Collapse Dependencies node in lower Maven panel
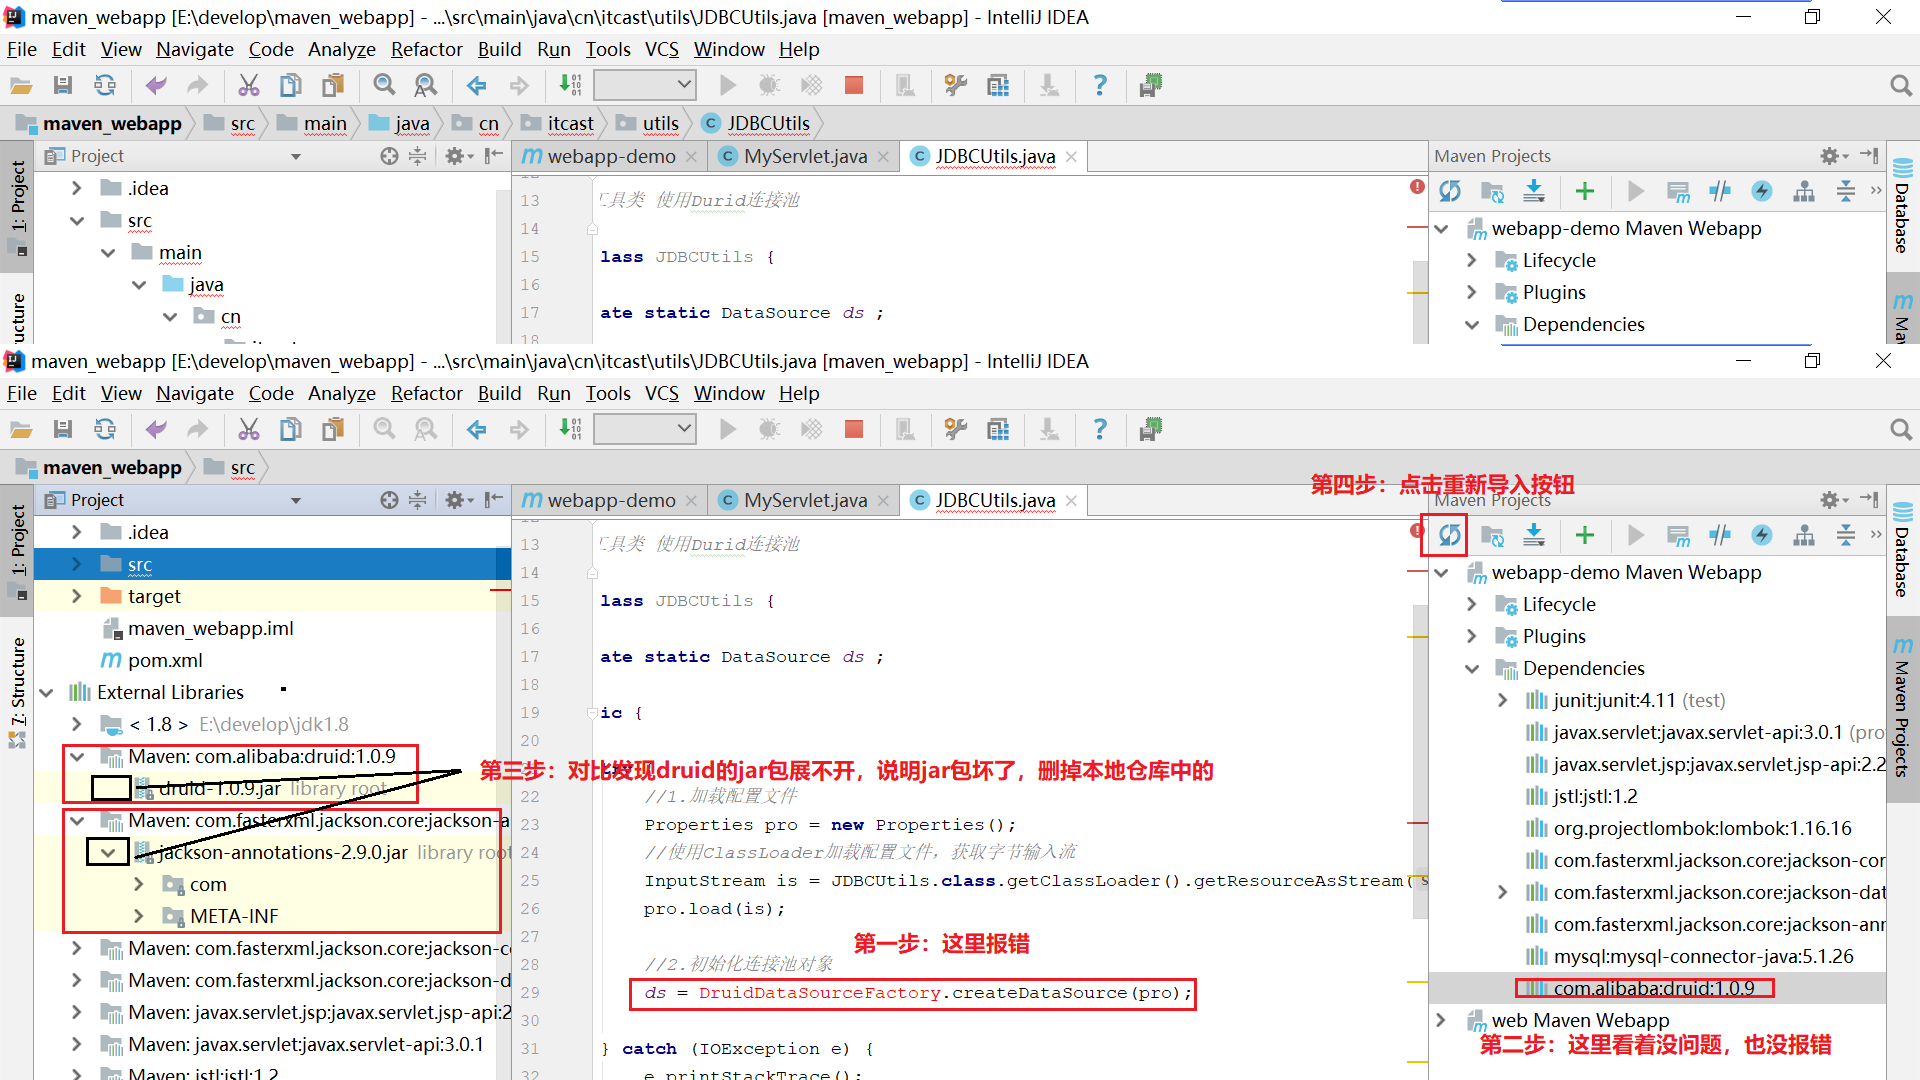This screenshot has width=1920, height=1080. (x=1472, y=668)
